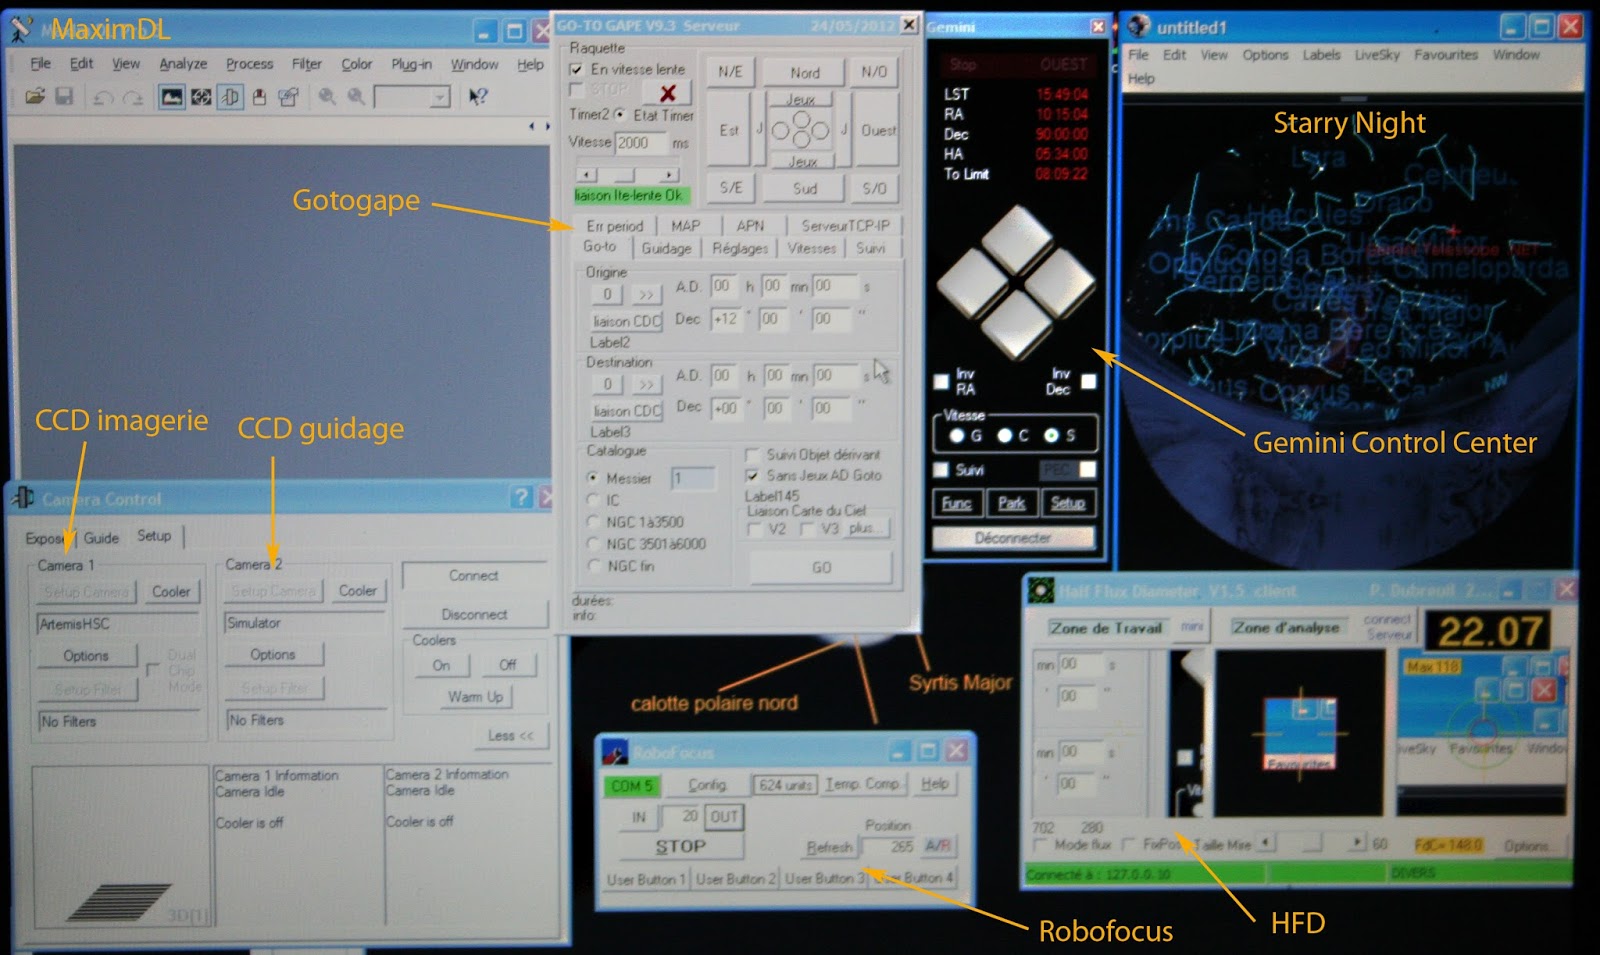Click the MaximDL telescope title bar icon
The height and width of the screenshot is (955, 1600).
(21, 30)
